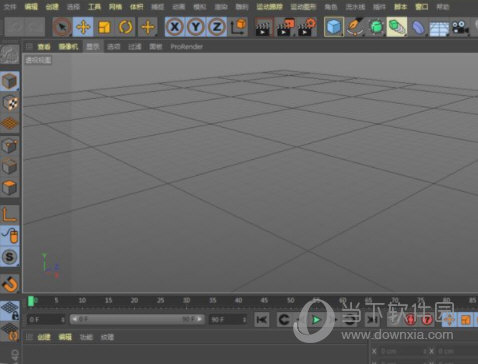Open the 工具 (Tools) menu
The image size is (478, 364).
click(x=95, y=7)
